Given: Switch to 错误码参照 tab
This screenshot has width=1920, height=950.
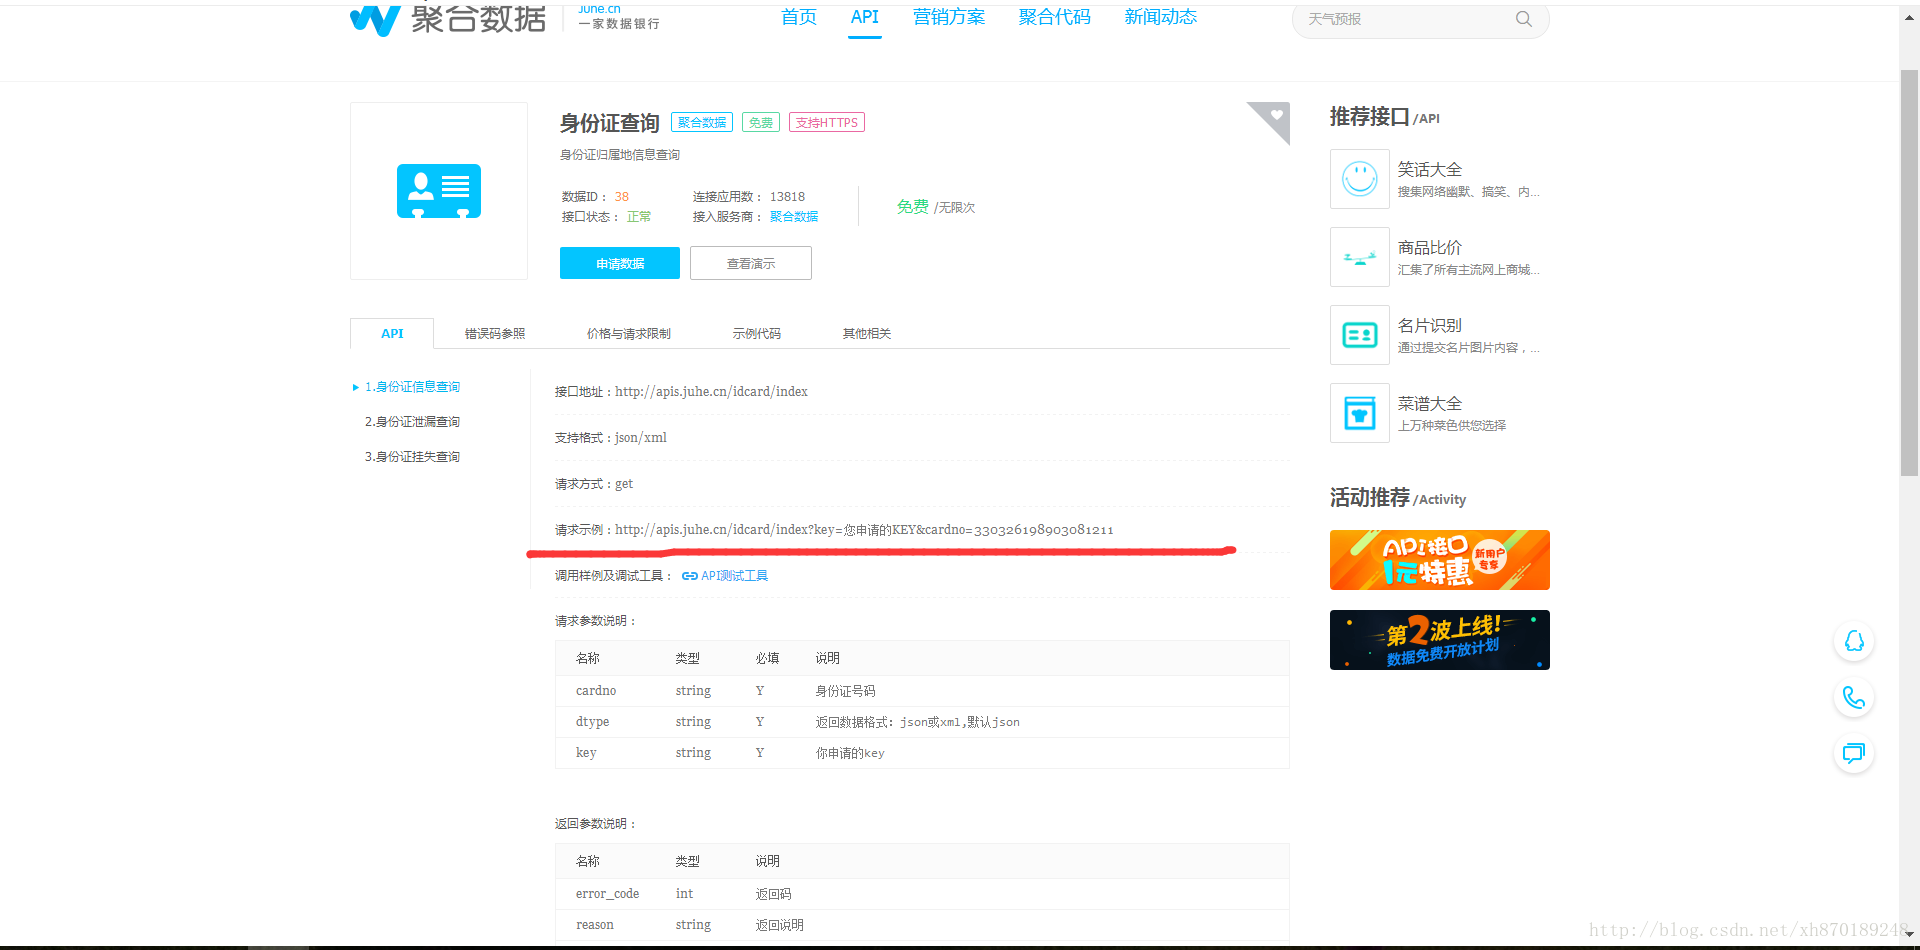Looking at the screenshot, I should (x=495, y=334).
